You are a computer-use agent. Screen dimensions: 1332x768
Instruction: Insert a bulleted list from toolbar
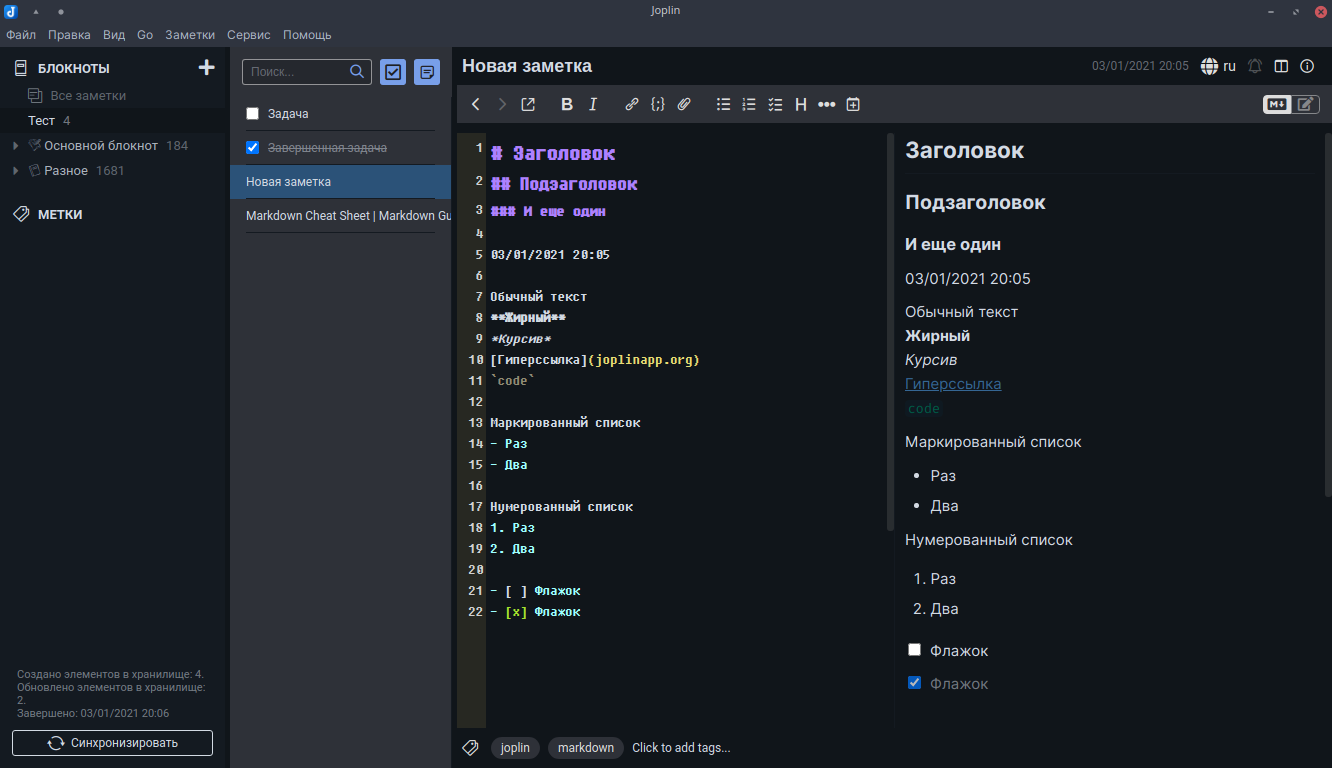(x=723, y=104)
